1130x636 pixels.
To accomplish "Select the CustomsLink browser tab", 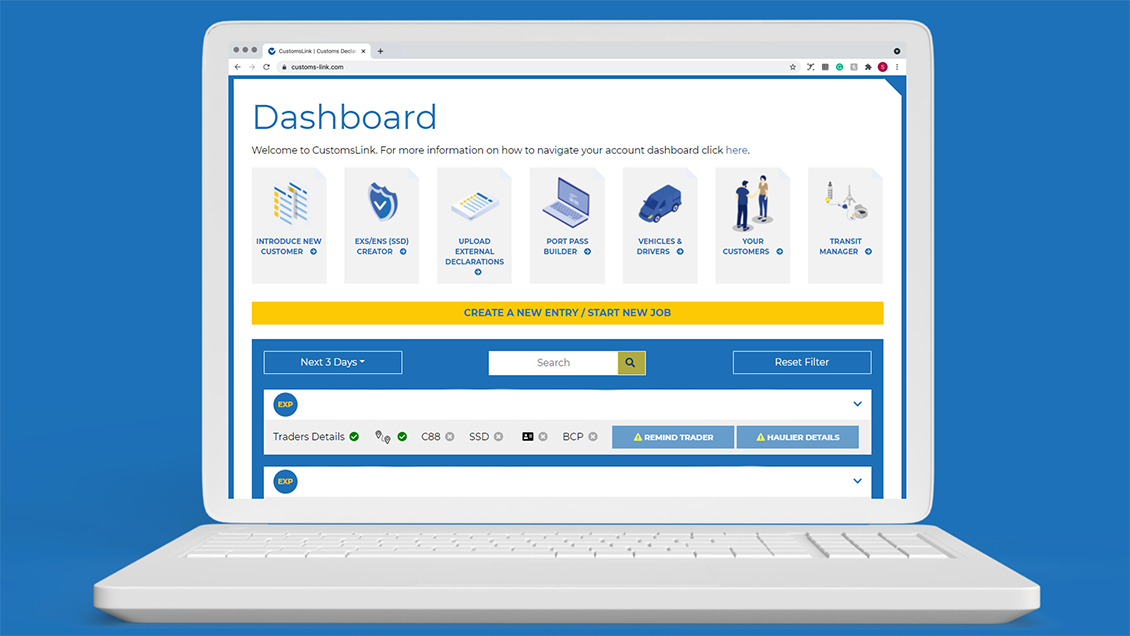I will coord(316,51).
